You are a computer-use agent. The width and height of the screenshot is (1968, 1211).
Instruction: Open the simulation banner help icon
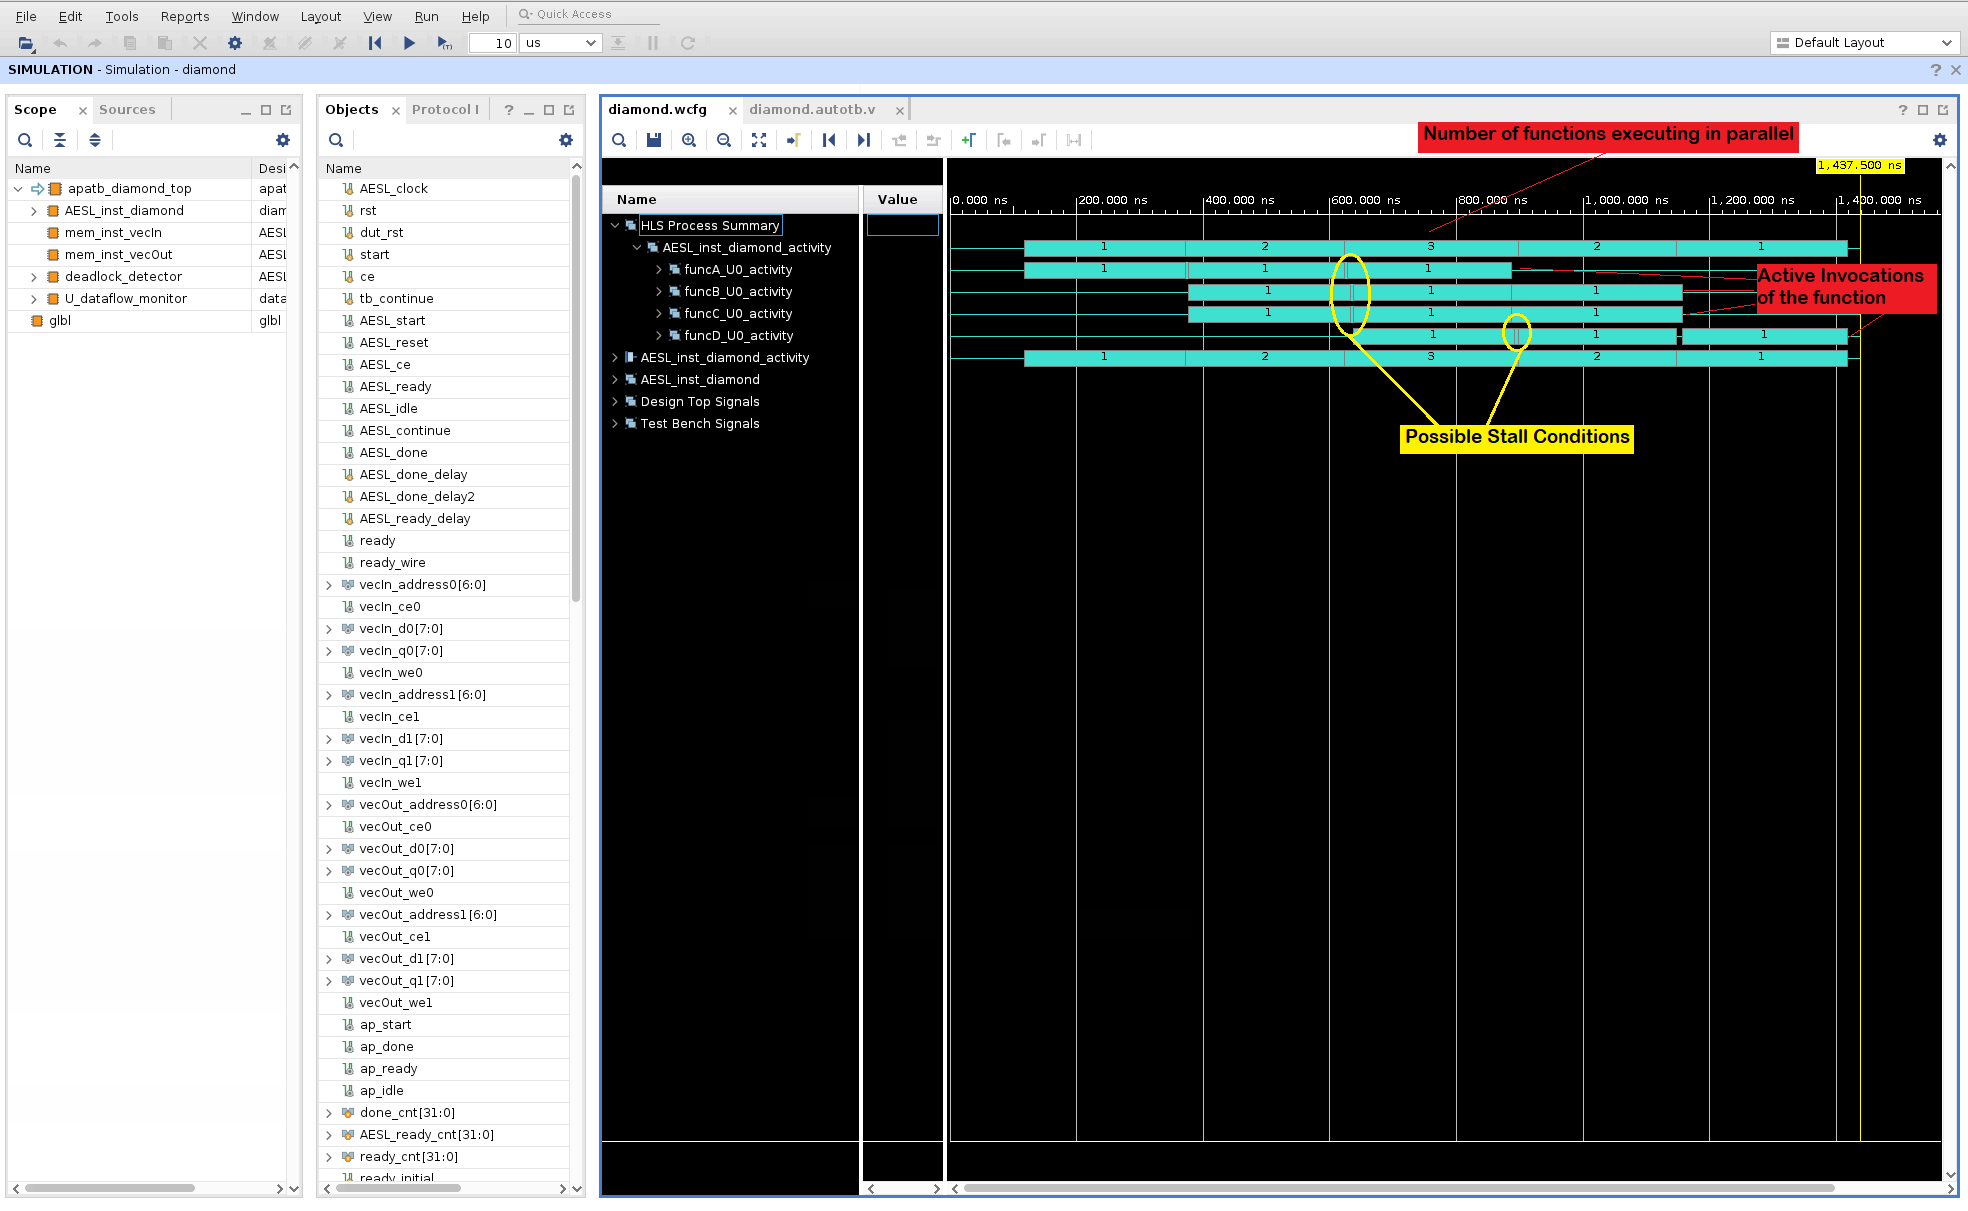click(1936, 70)
